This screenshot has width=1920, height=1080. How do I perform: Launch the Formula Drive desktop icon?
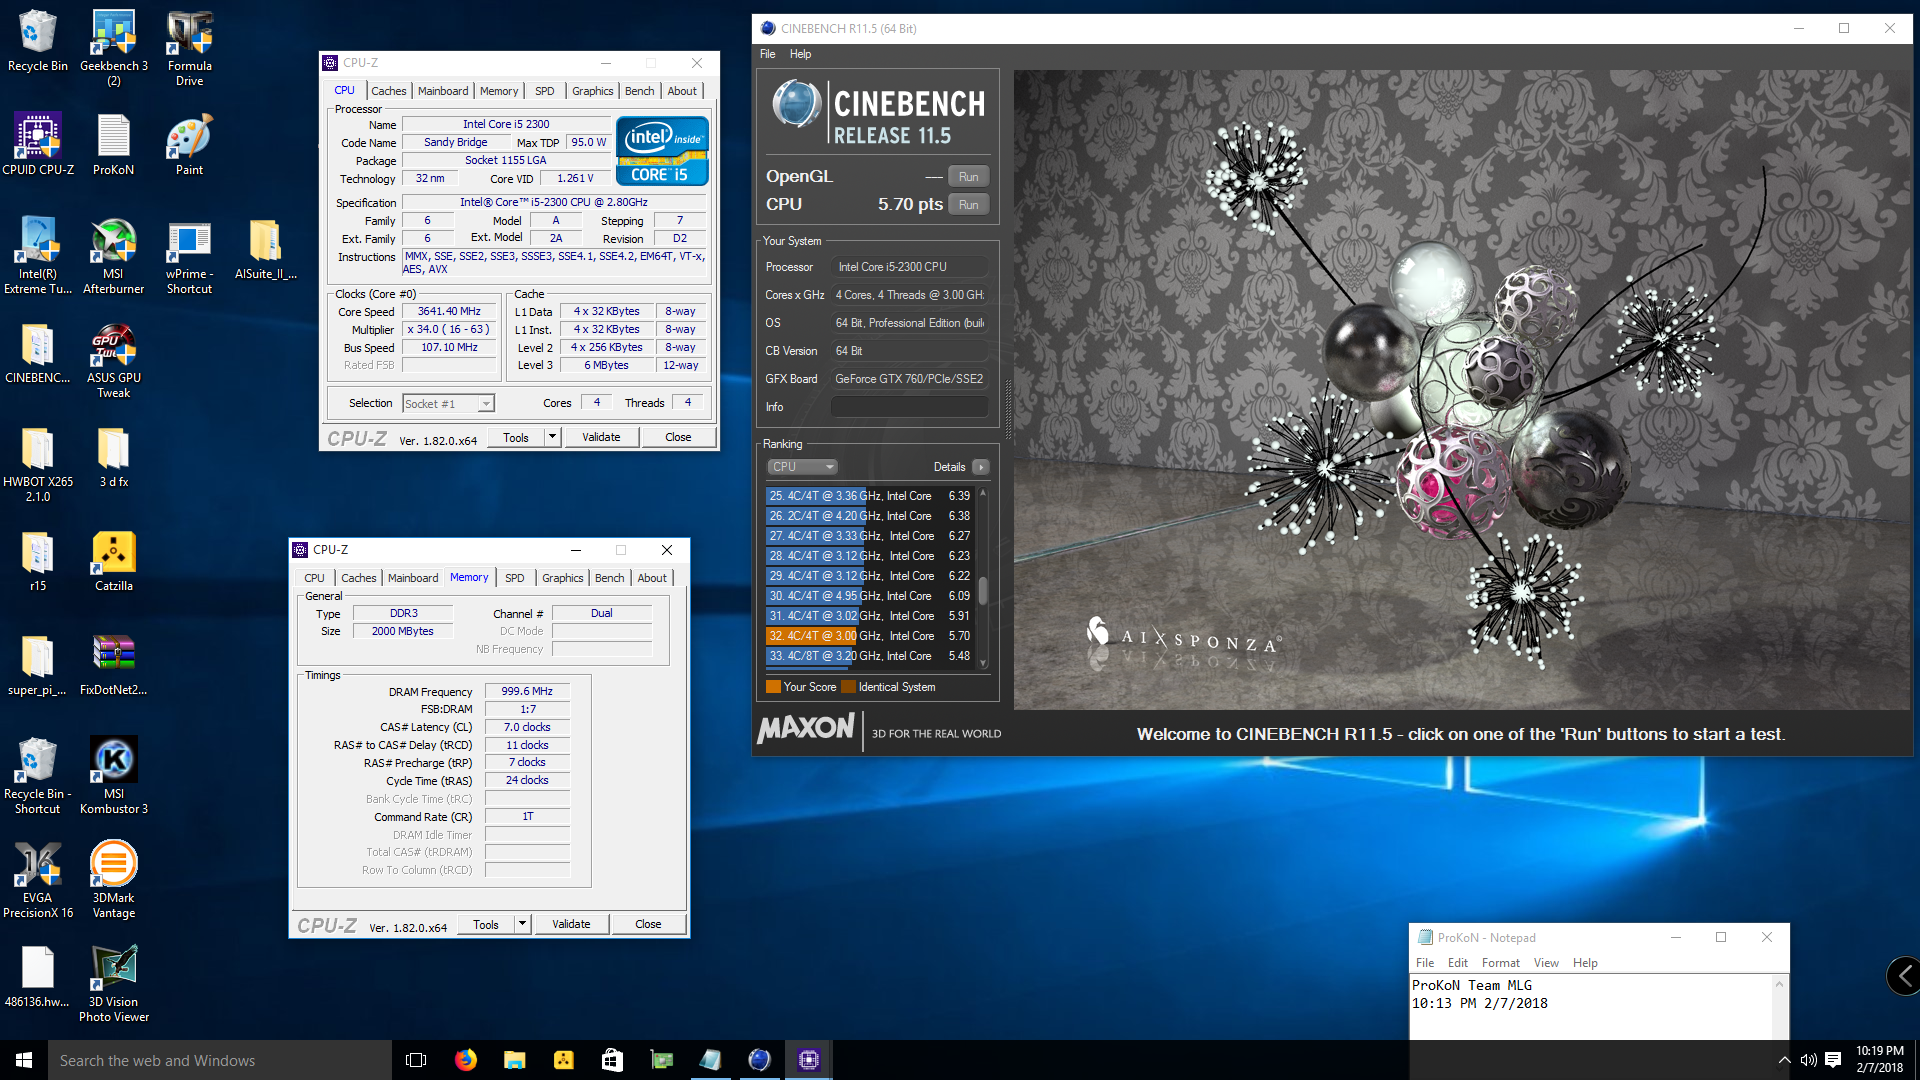click(x=189, y=48)
